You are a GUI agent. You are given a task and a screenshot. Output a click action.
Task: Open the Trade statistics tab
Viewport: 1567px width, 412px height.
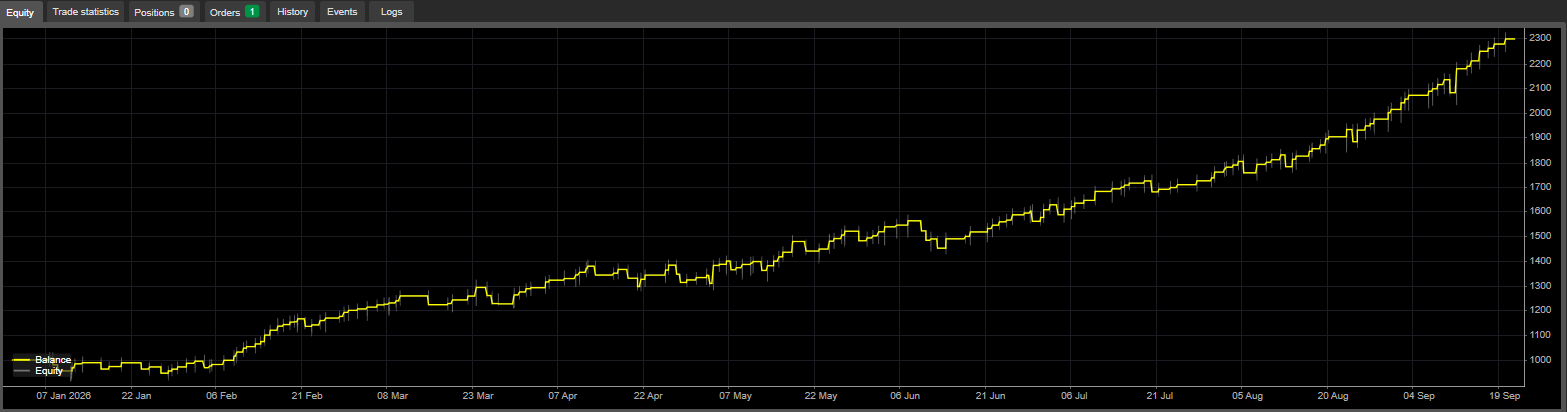coord(85,12)
